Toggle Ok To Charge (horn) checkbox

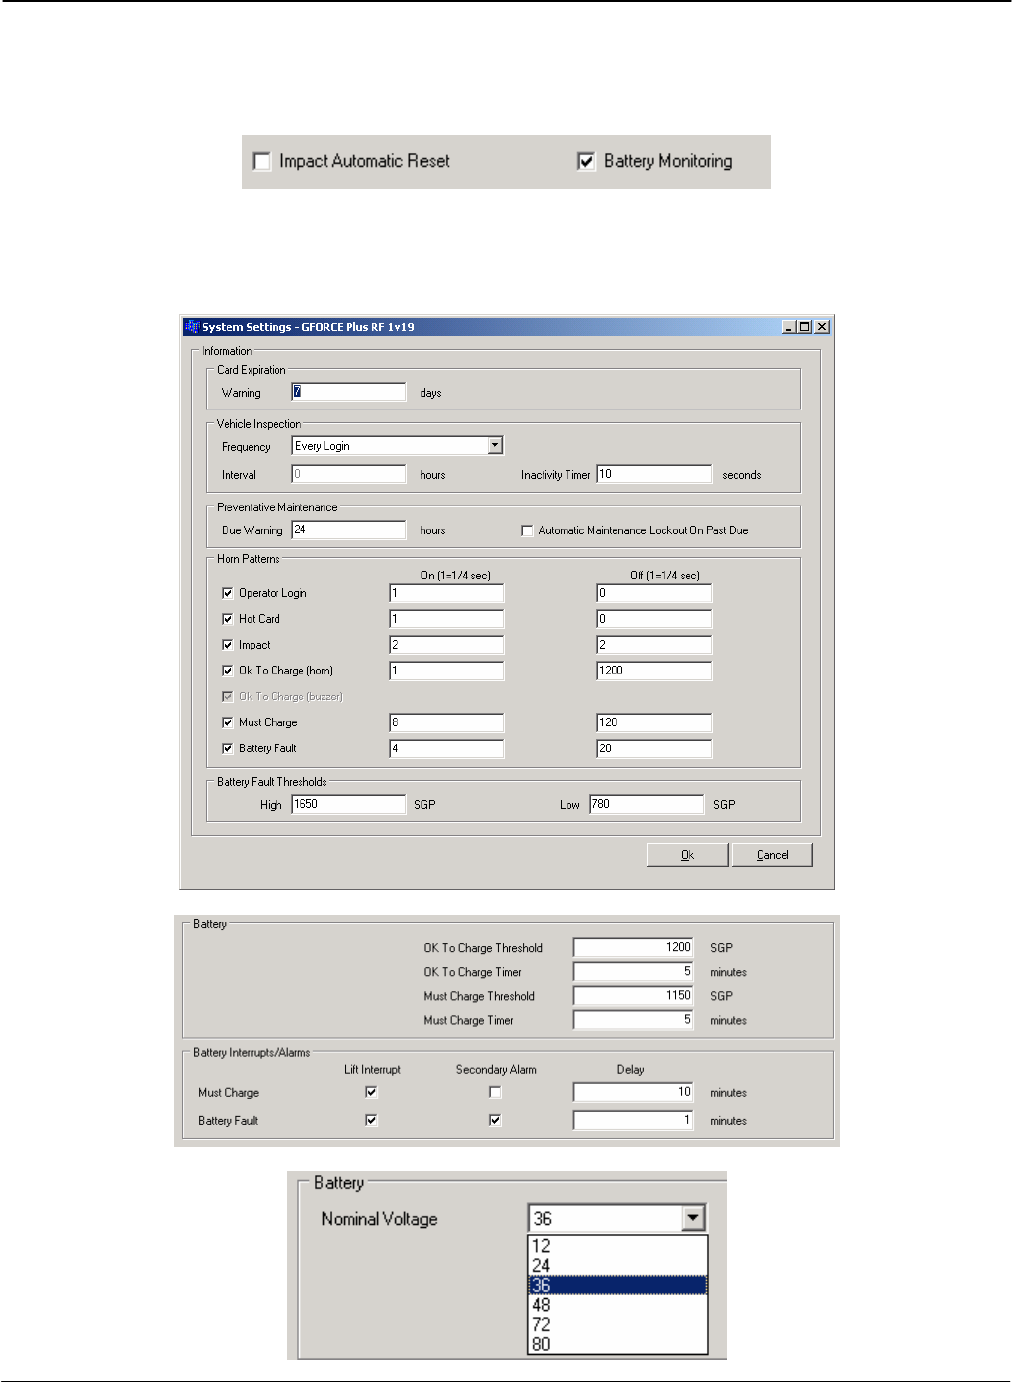pyautogui.click(x=228, y=671)
